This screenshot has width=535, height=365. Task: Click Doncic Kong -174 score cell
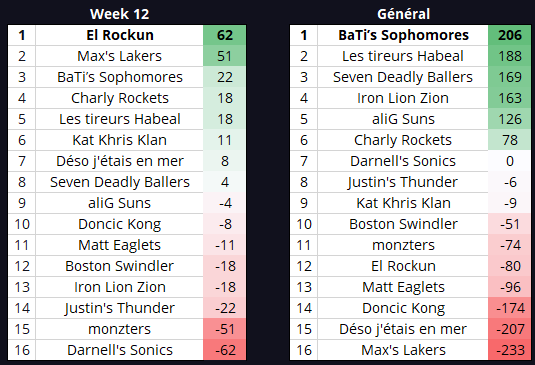pyautogui.click(x=509, y=308)
